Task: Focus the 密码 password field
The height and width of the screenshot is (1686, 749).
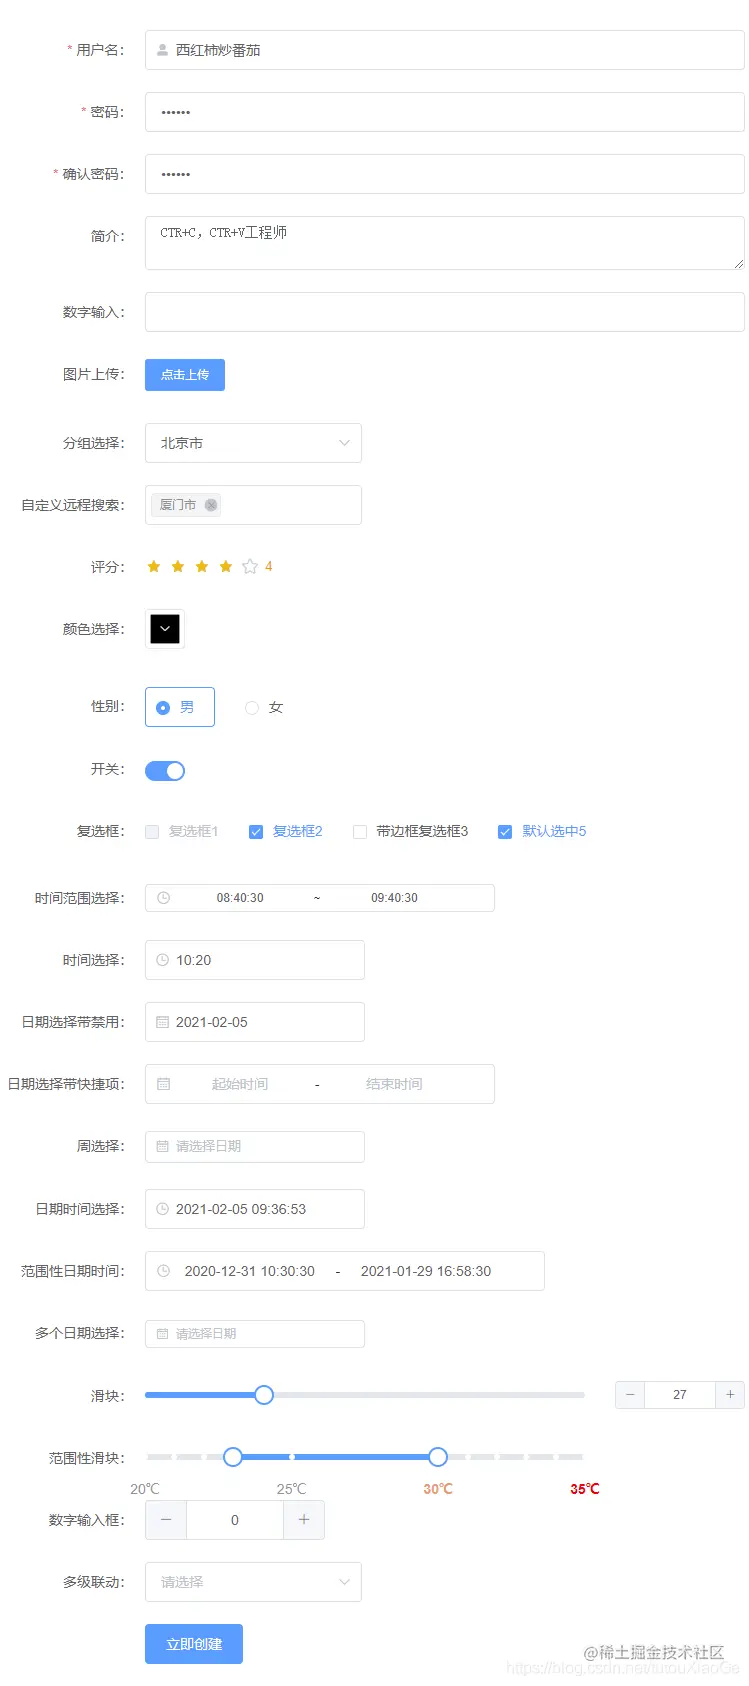Action: click(x=445, y=112)
